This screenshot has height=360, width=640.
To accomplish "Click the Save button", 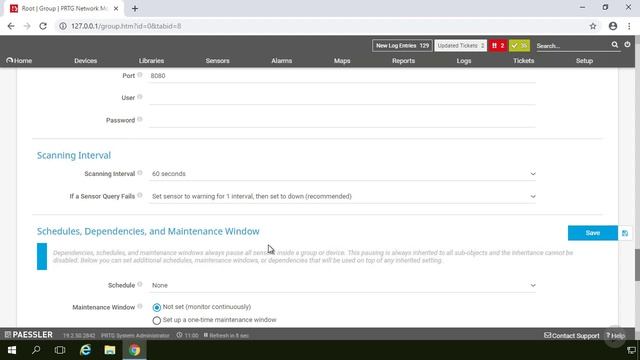I will (593, 233).
